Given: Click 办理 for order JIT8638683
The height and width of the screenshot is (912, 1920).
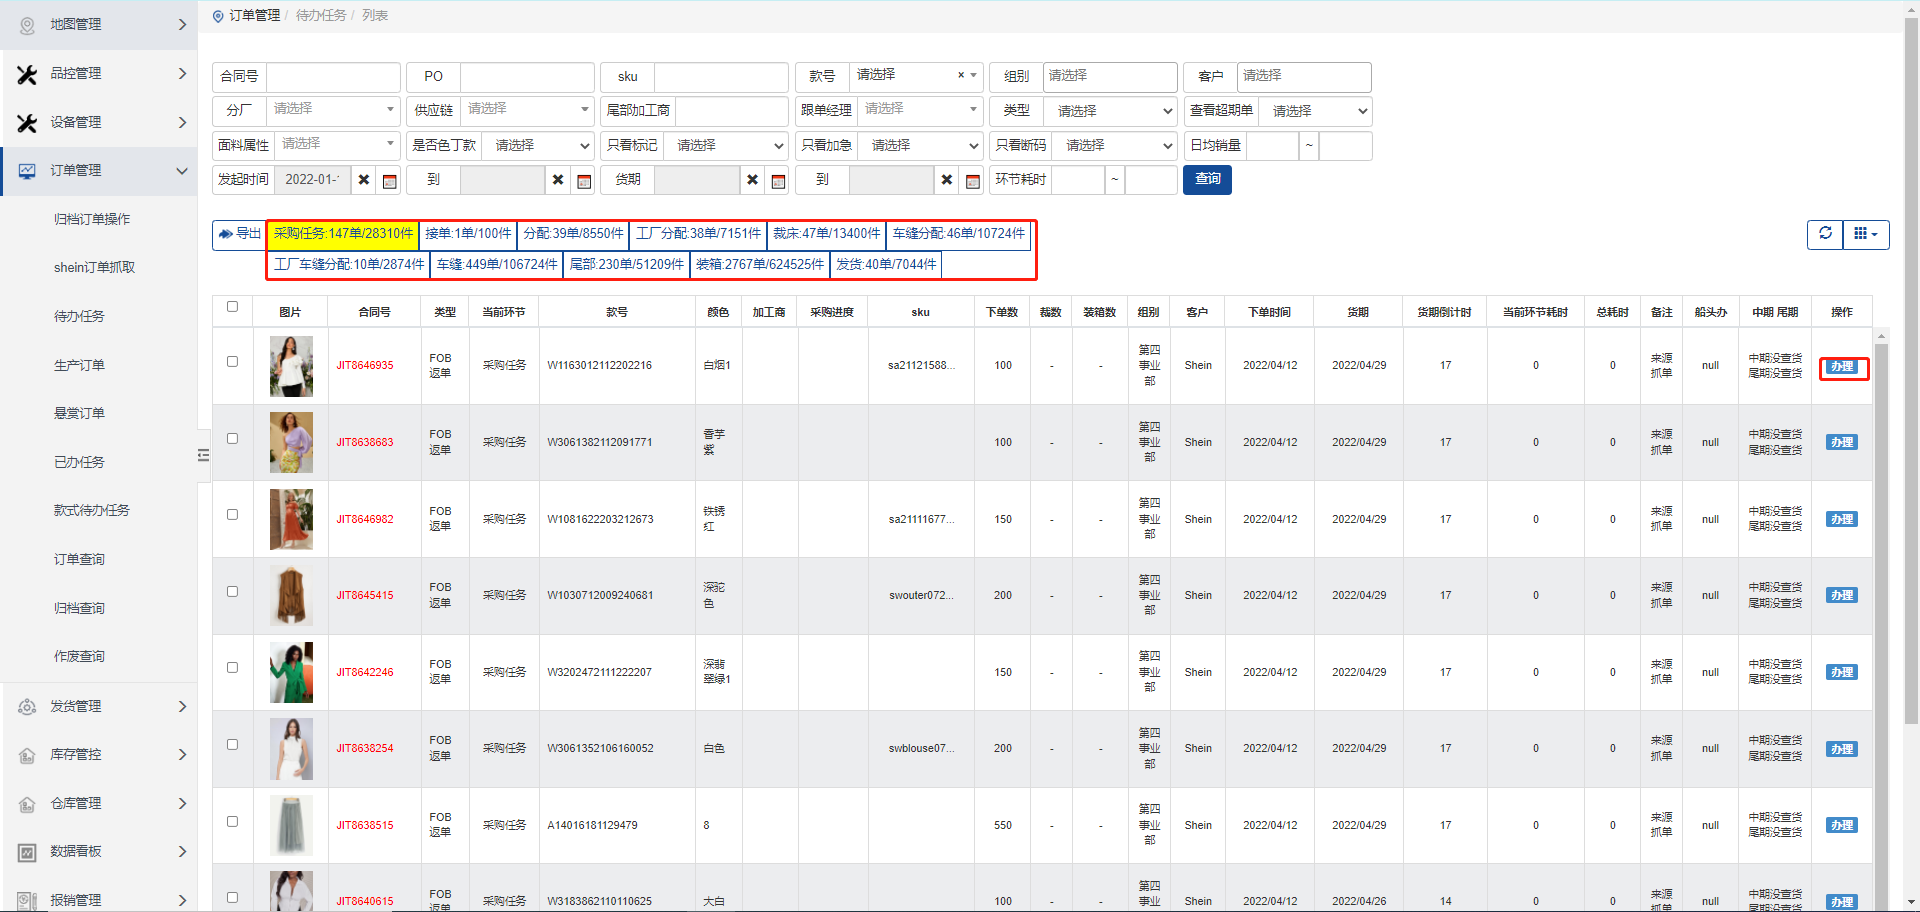Looking at the screenshot, I should coord(1841,442).
